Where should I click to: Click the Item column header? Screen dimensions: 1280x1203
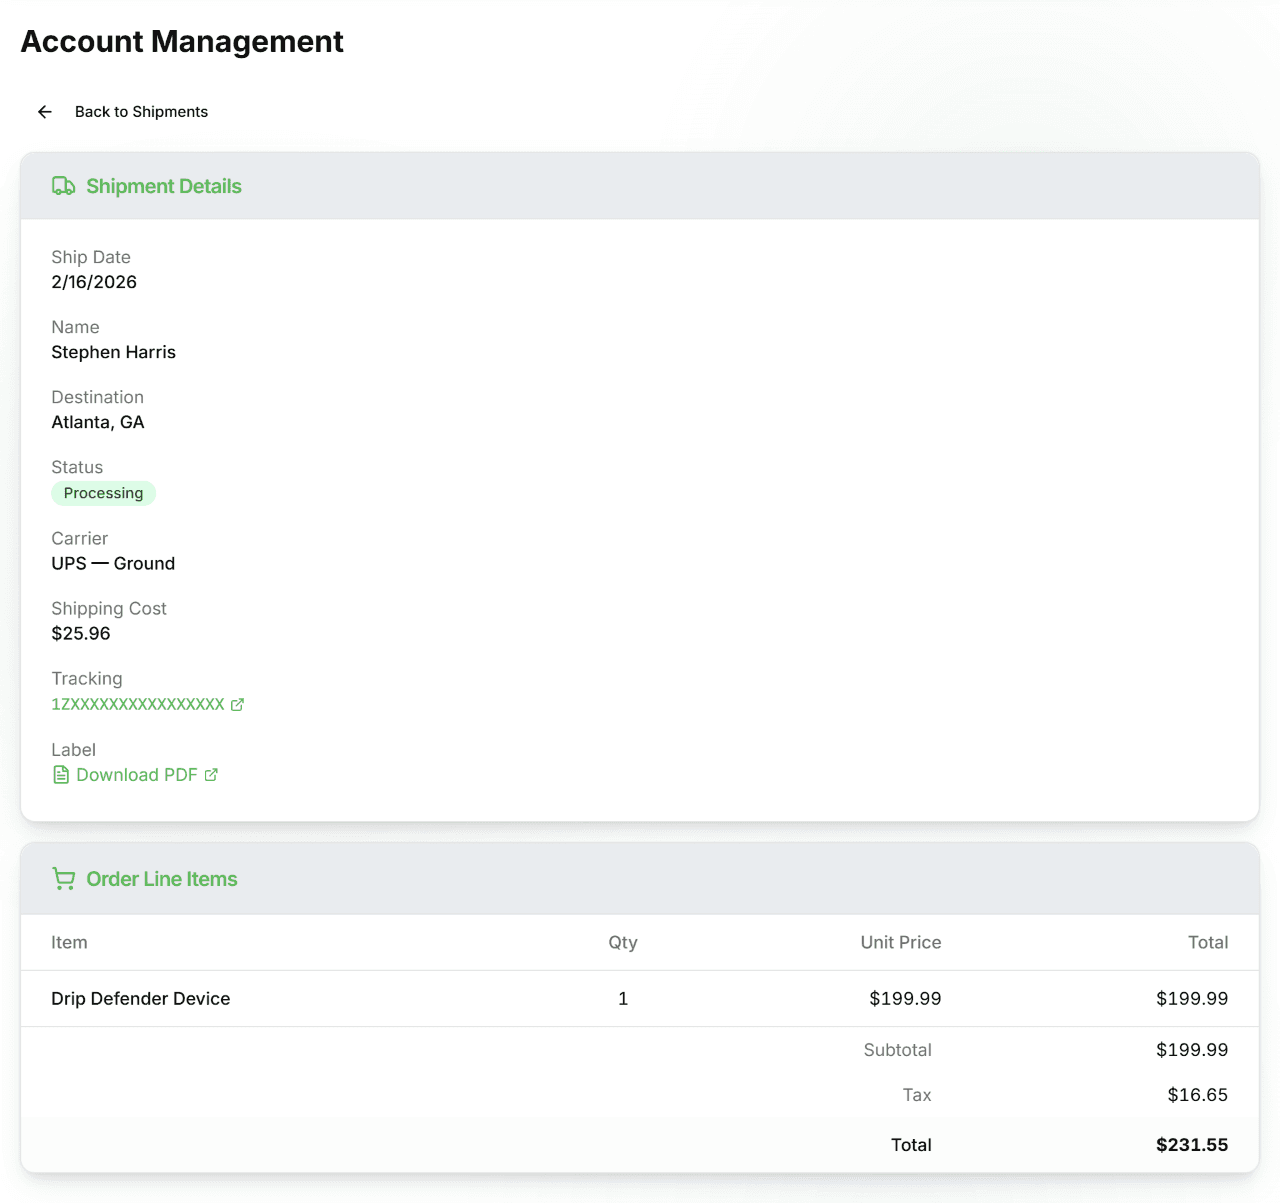(x=69, y=942)
